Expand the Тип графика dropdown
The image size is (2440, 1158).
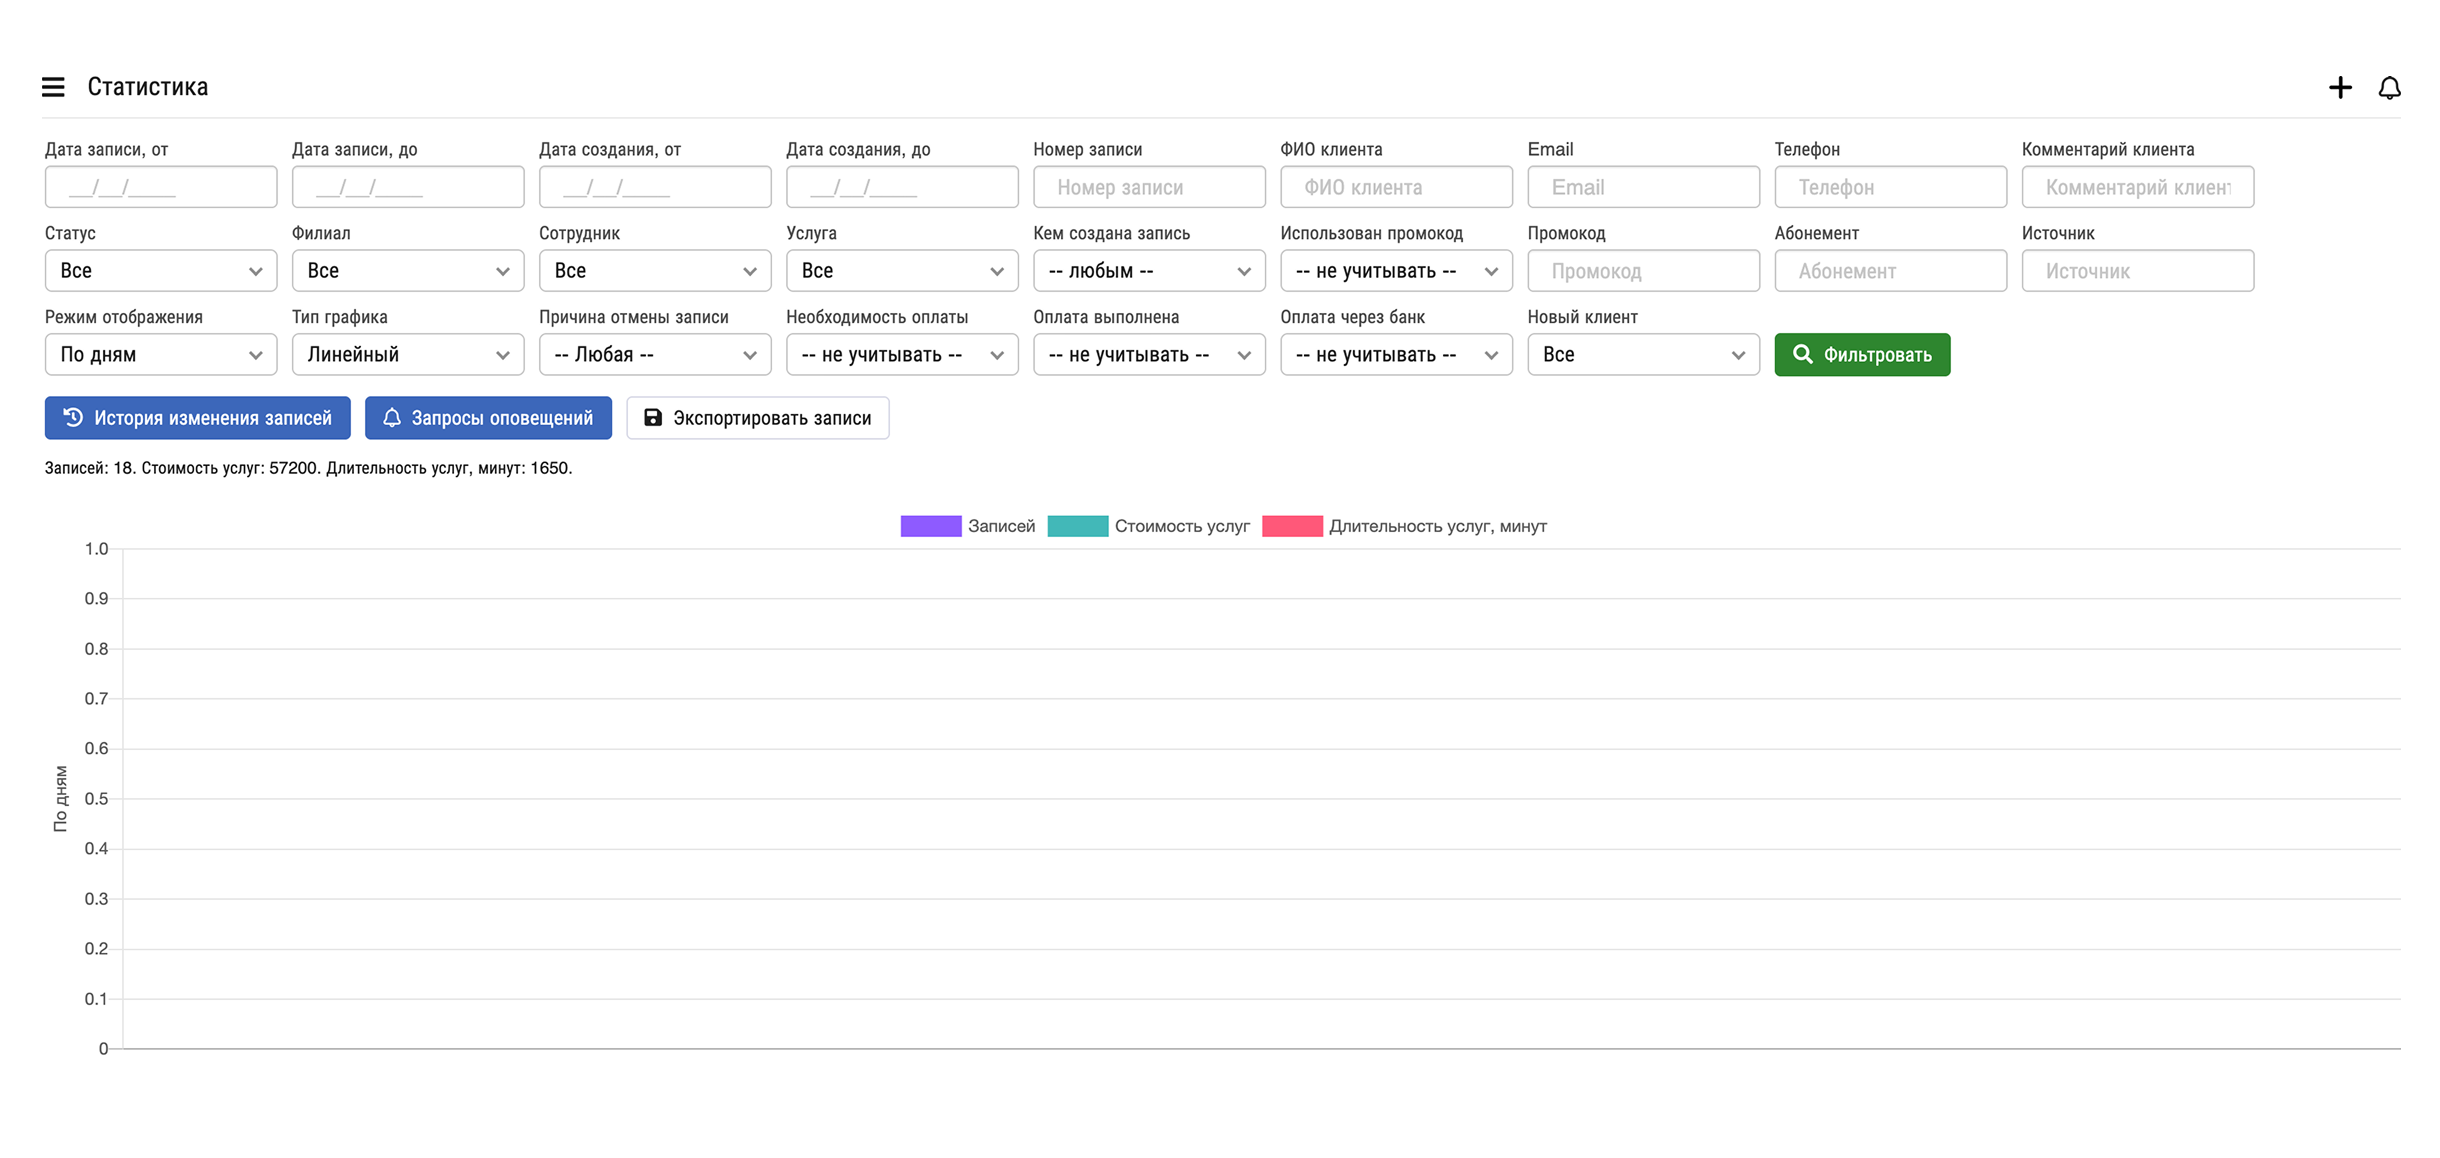[x=407, y=355]
